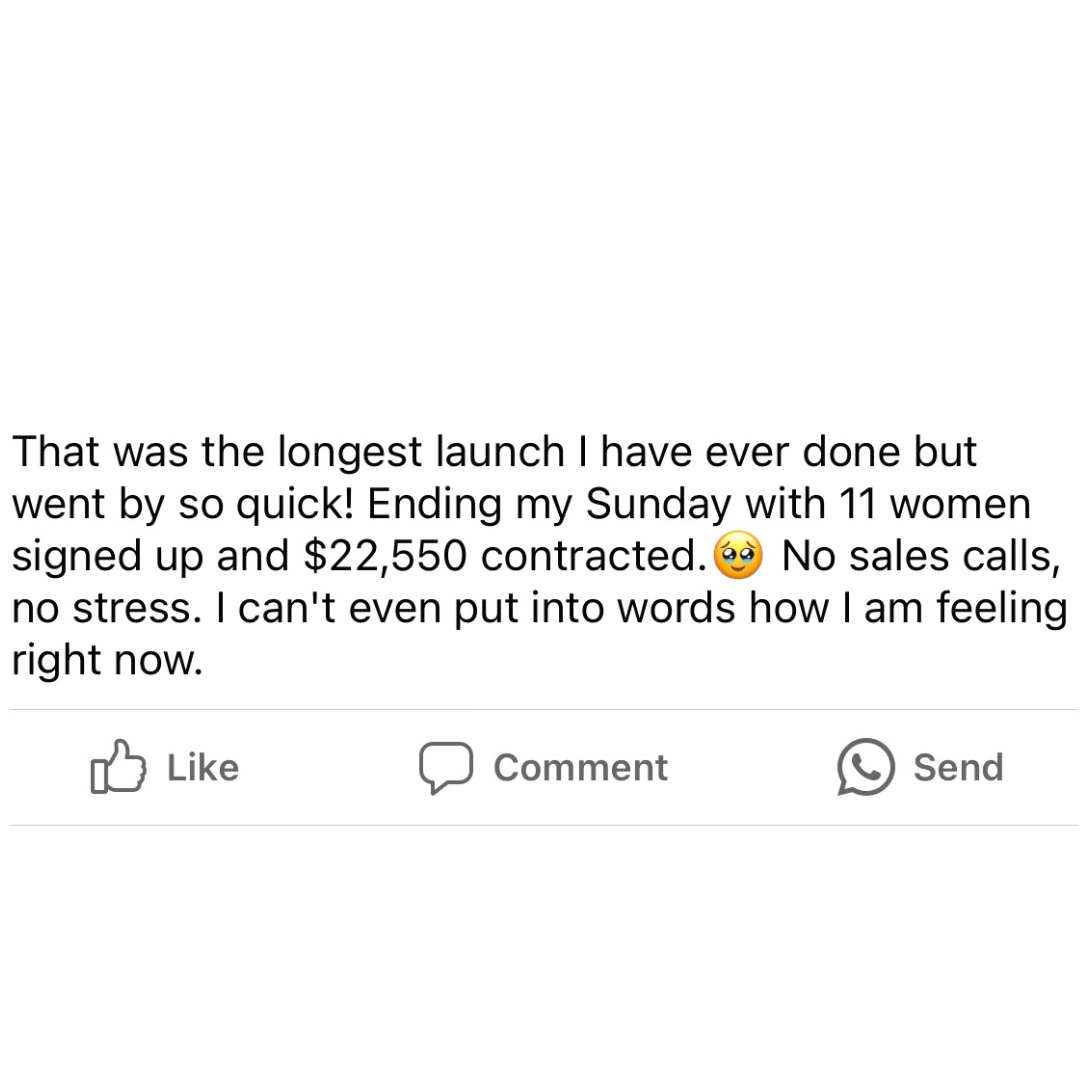Click the phrase "11 women" in the post
The image size is (1080, 1080).
click(x=935, y=503)
